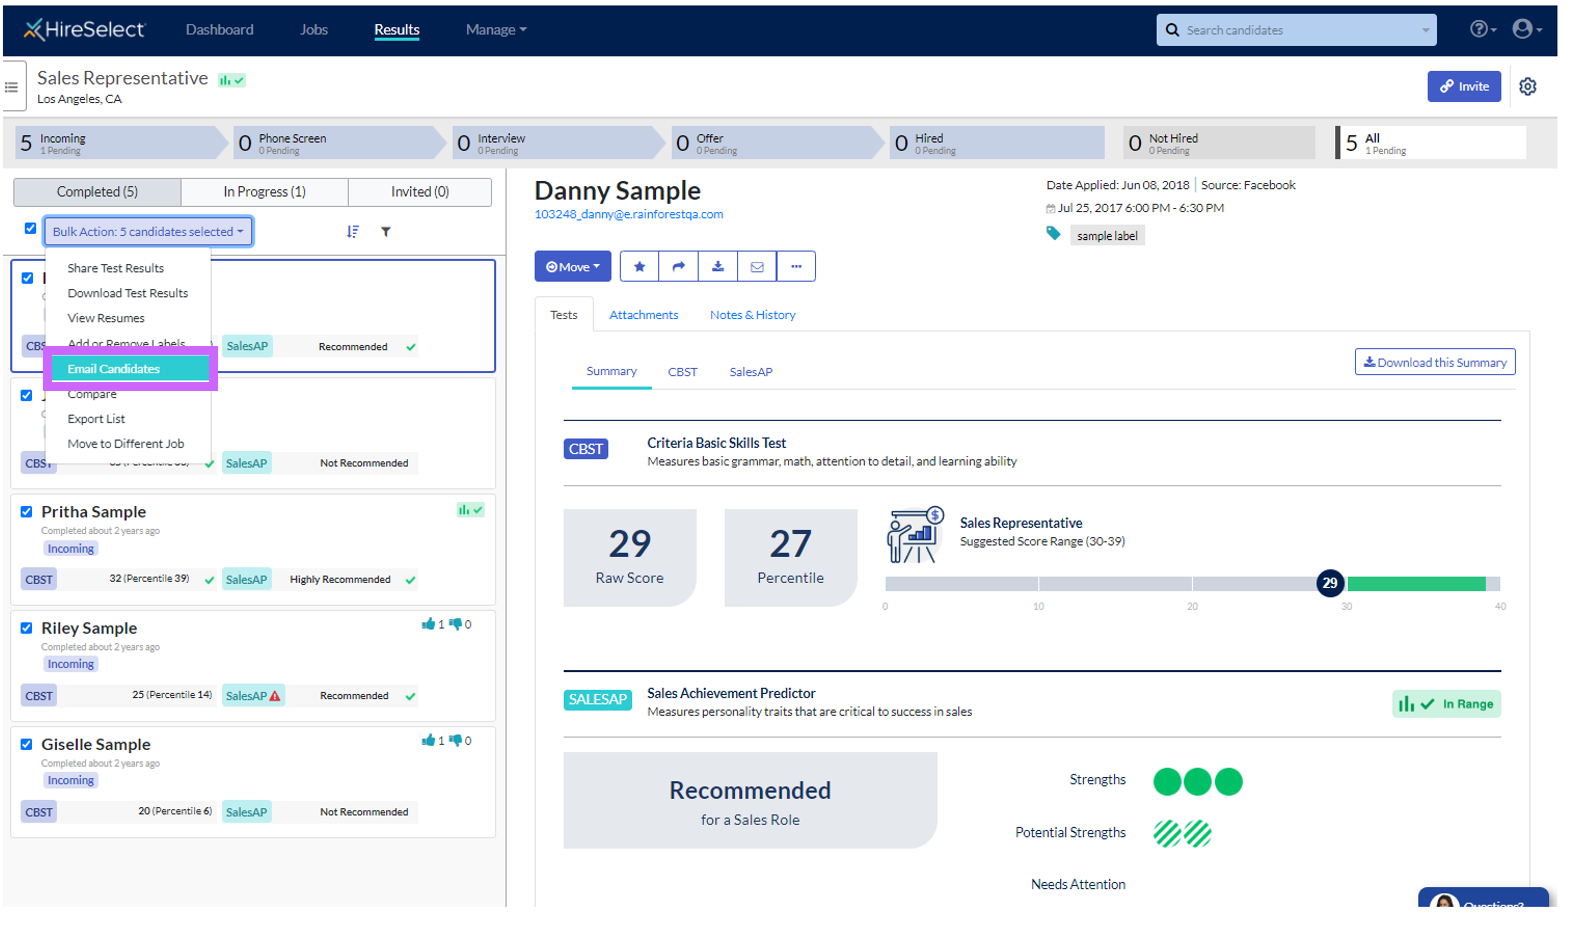Star Danny Sample as favorite
Image resolution: width=1570 pixels, height=928 pixels.
639,266
